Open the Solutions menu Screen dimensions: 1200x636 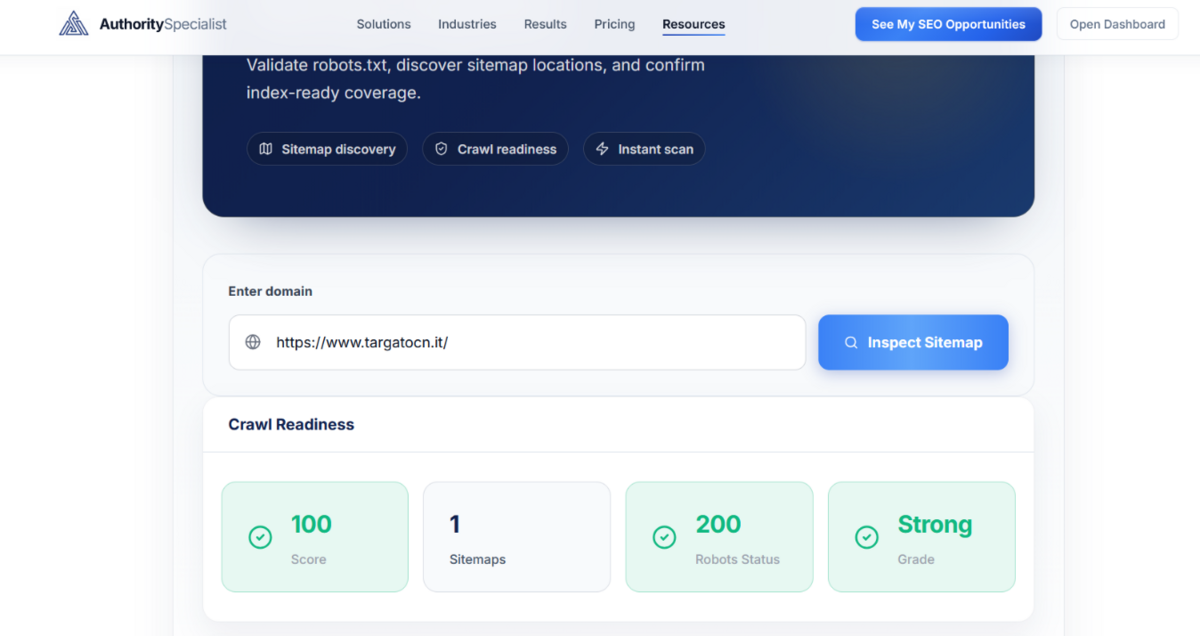click(384, 24)
